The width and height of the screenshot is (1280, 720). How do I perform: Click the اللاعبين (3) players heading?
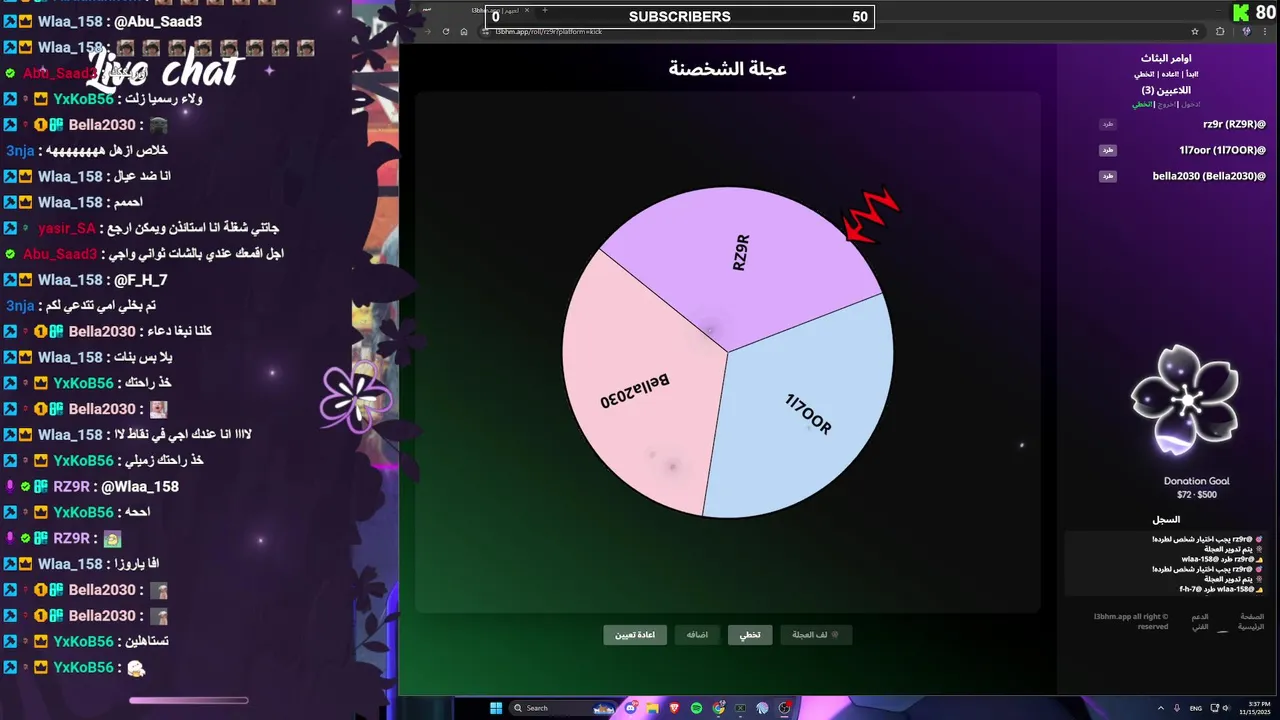[x=1166, y=90]
